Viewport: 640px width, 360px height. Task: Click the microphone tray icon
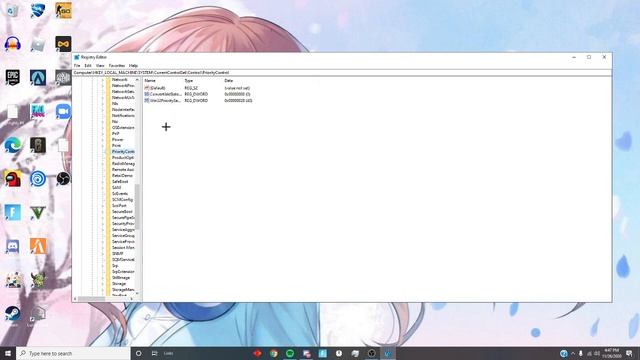tap(580, 353)
